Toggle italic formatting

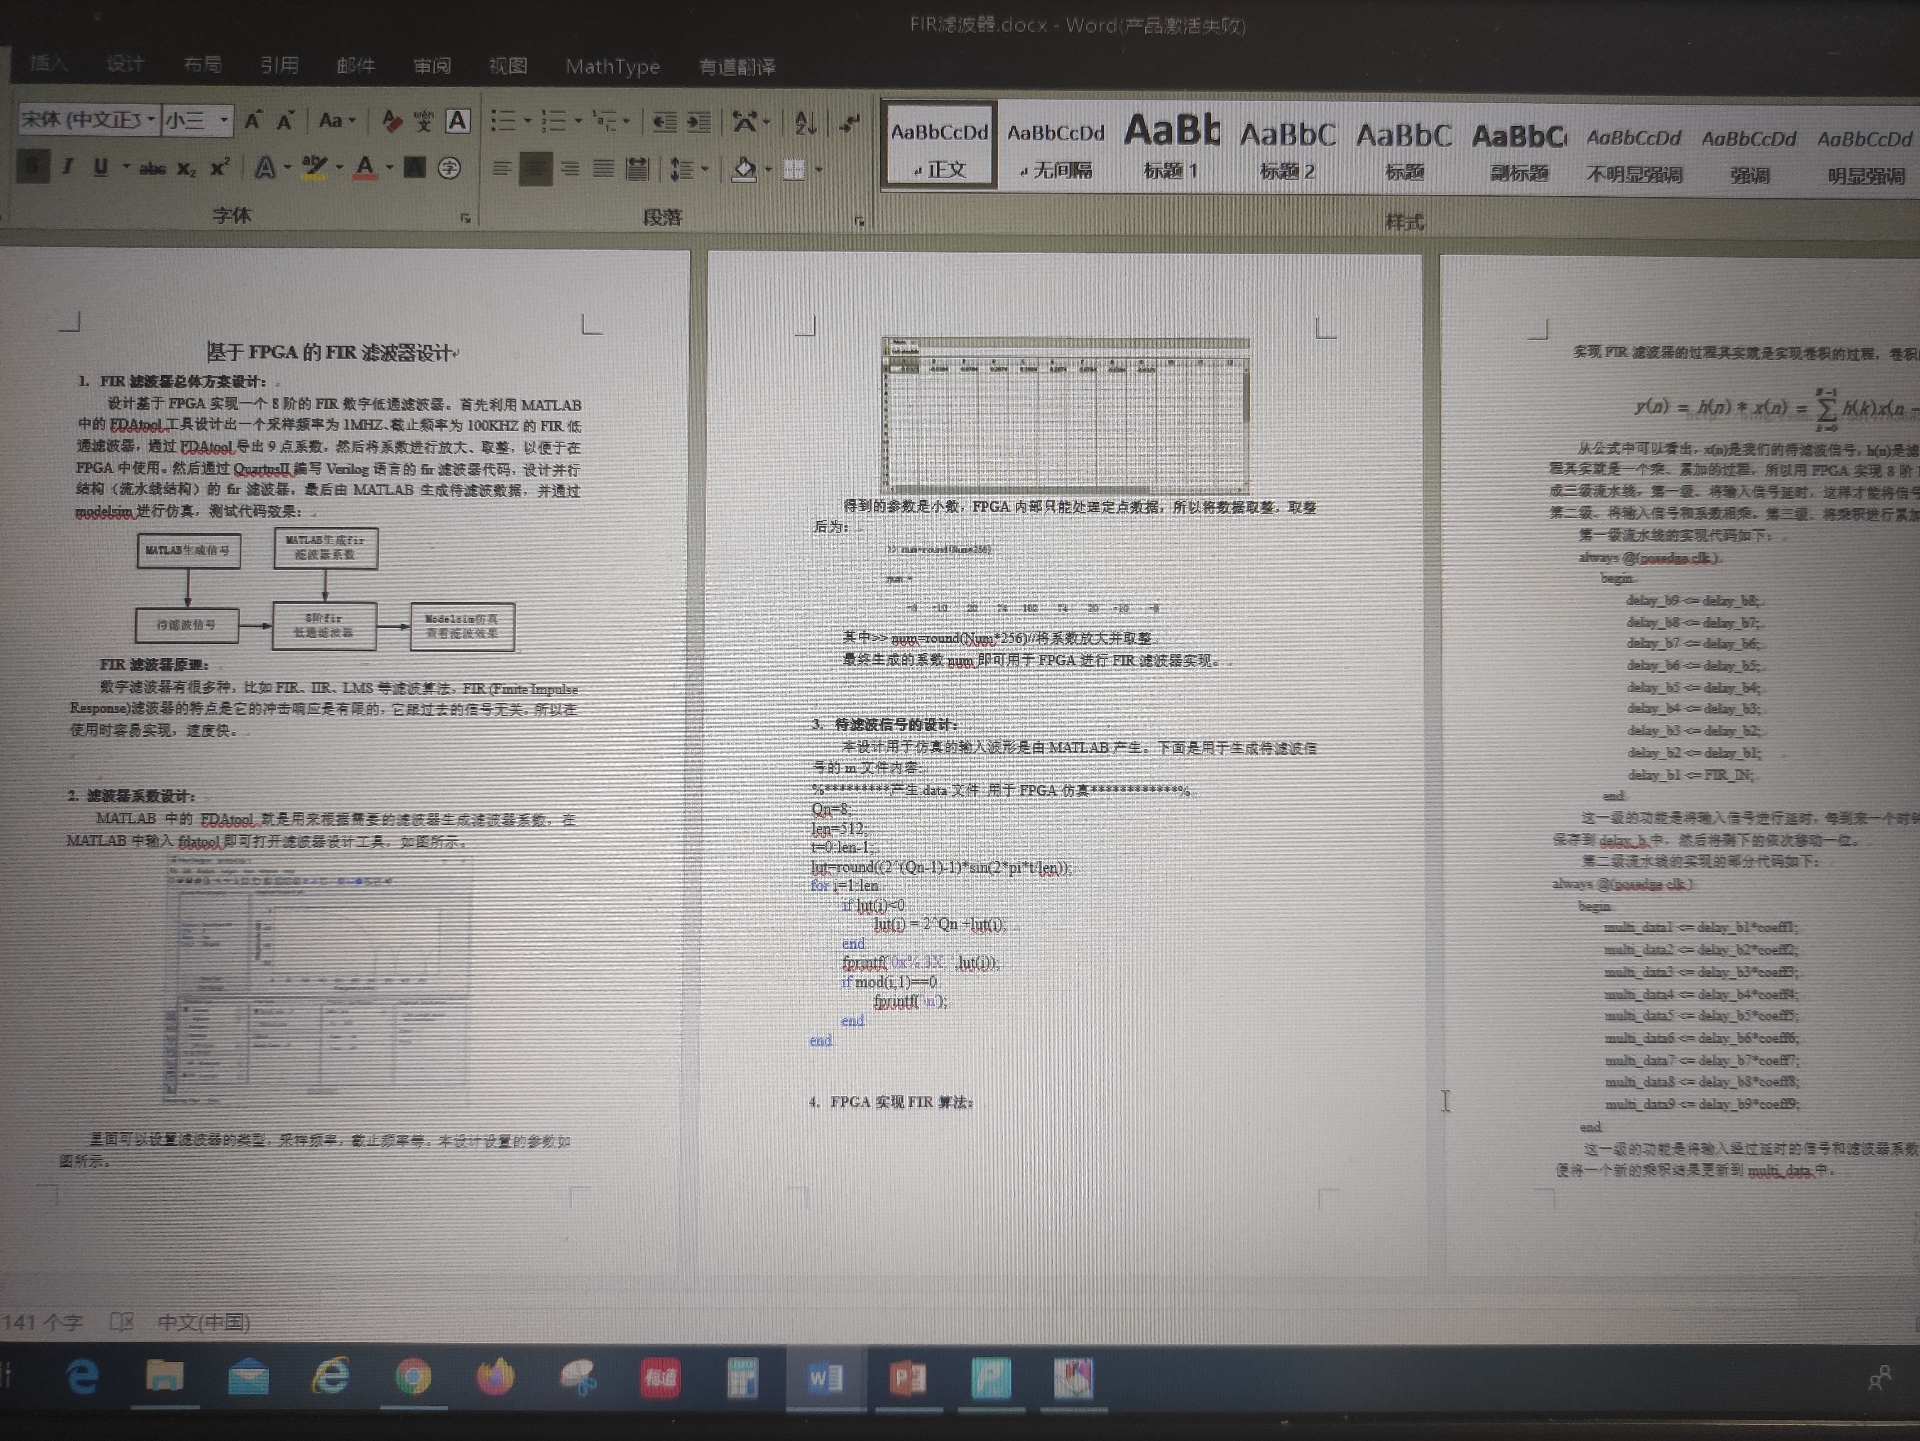[x=67, y=167]
